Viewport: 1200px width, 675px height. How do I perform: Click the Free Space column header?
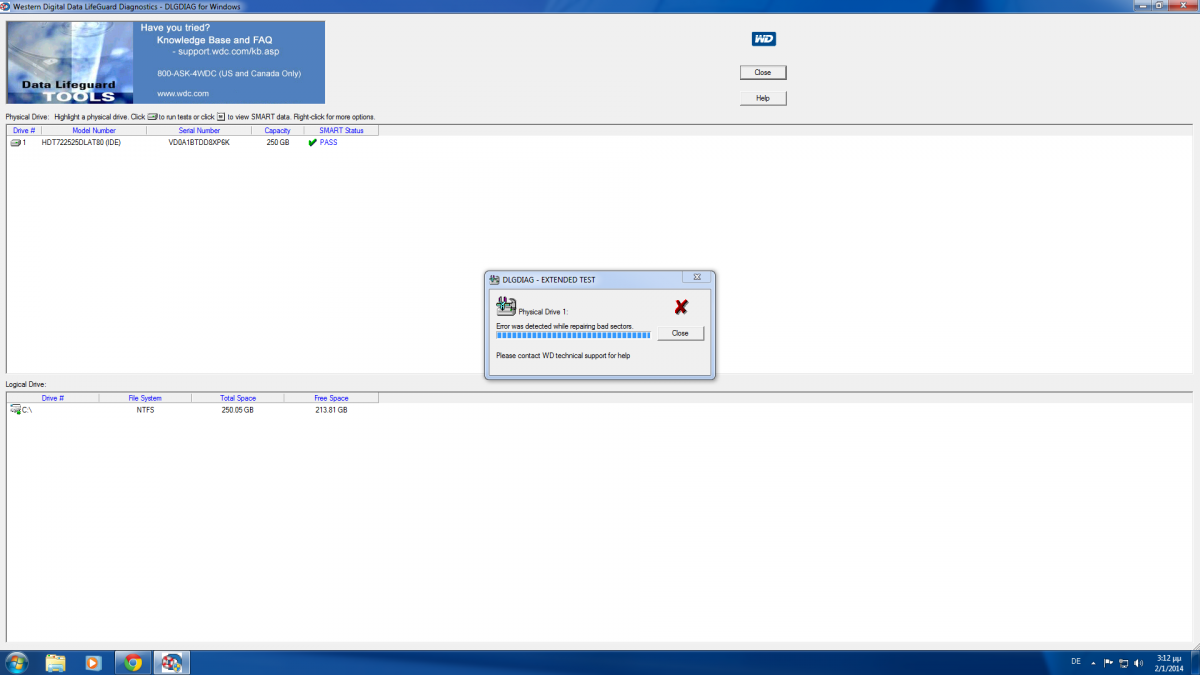(x=331, y=398)
